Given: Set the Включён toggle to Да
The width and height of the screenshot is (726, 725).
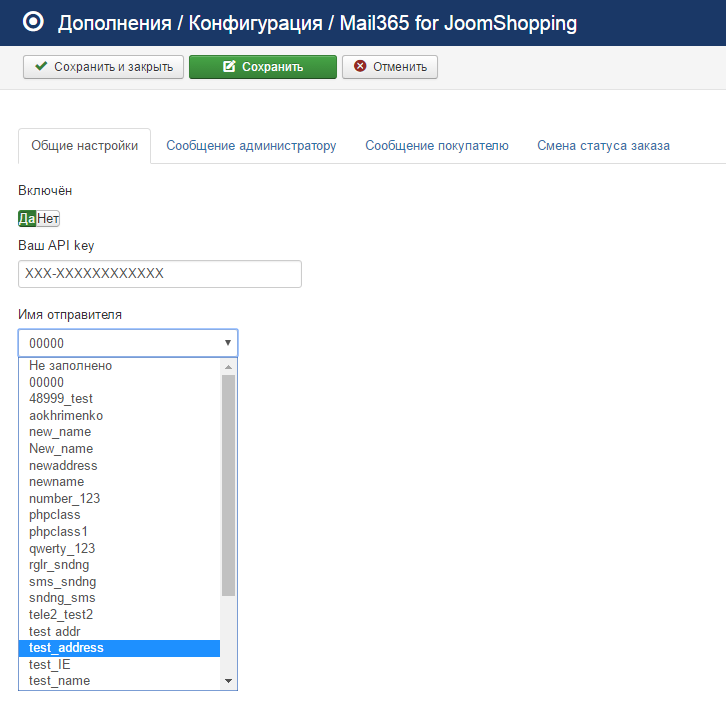Looking at the screenshot, I should (x=27, y=218).
